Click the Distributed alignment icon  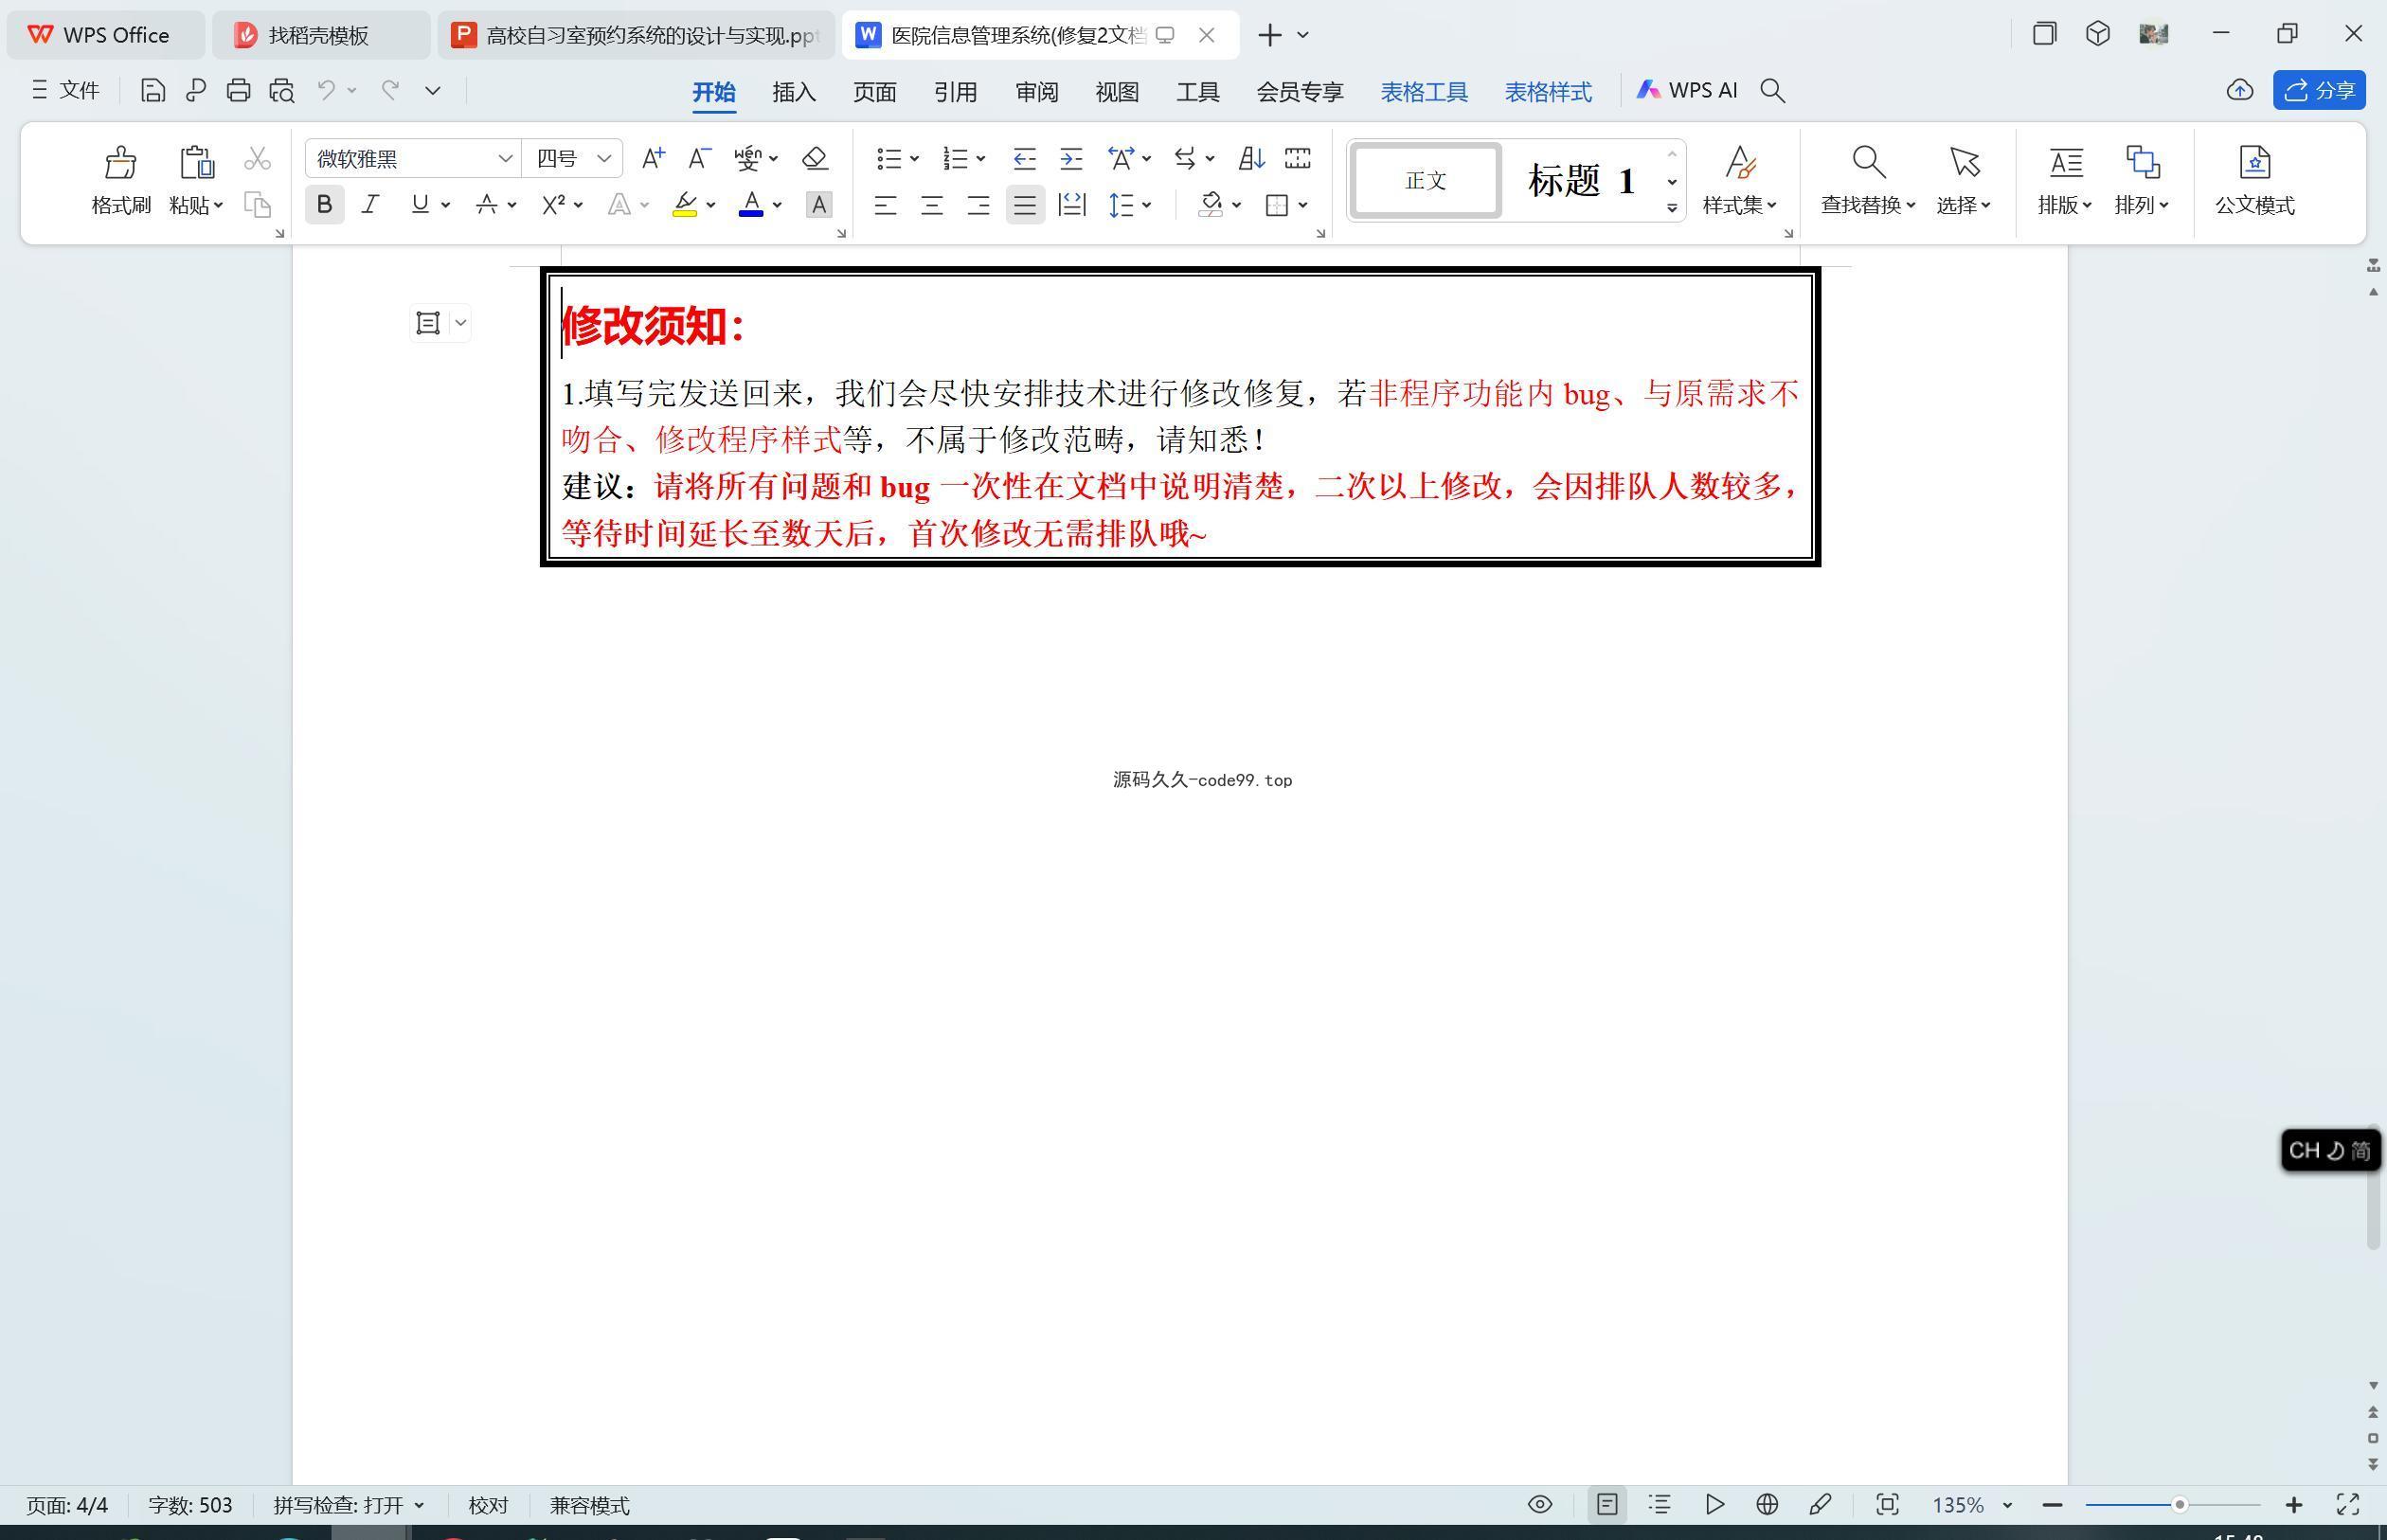[1072, 205]
